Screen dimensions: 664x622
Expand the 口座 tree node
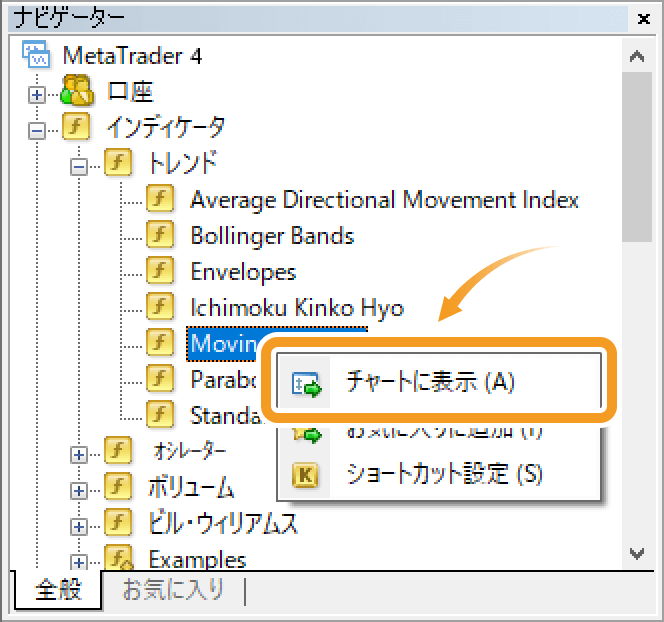click(37, 95)
